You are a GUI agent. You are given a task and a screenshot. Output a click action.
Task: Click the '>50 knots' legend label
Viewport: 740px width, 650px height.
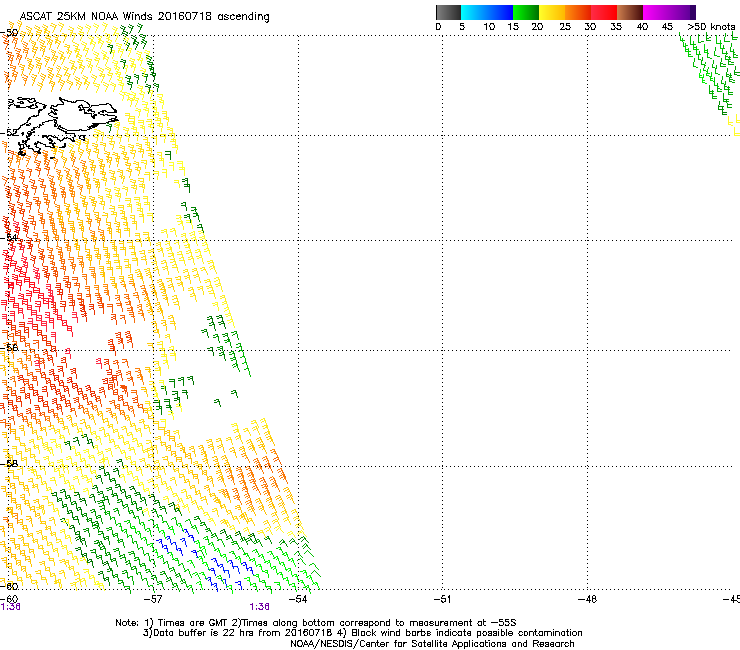711,27
